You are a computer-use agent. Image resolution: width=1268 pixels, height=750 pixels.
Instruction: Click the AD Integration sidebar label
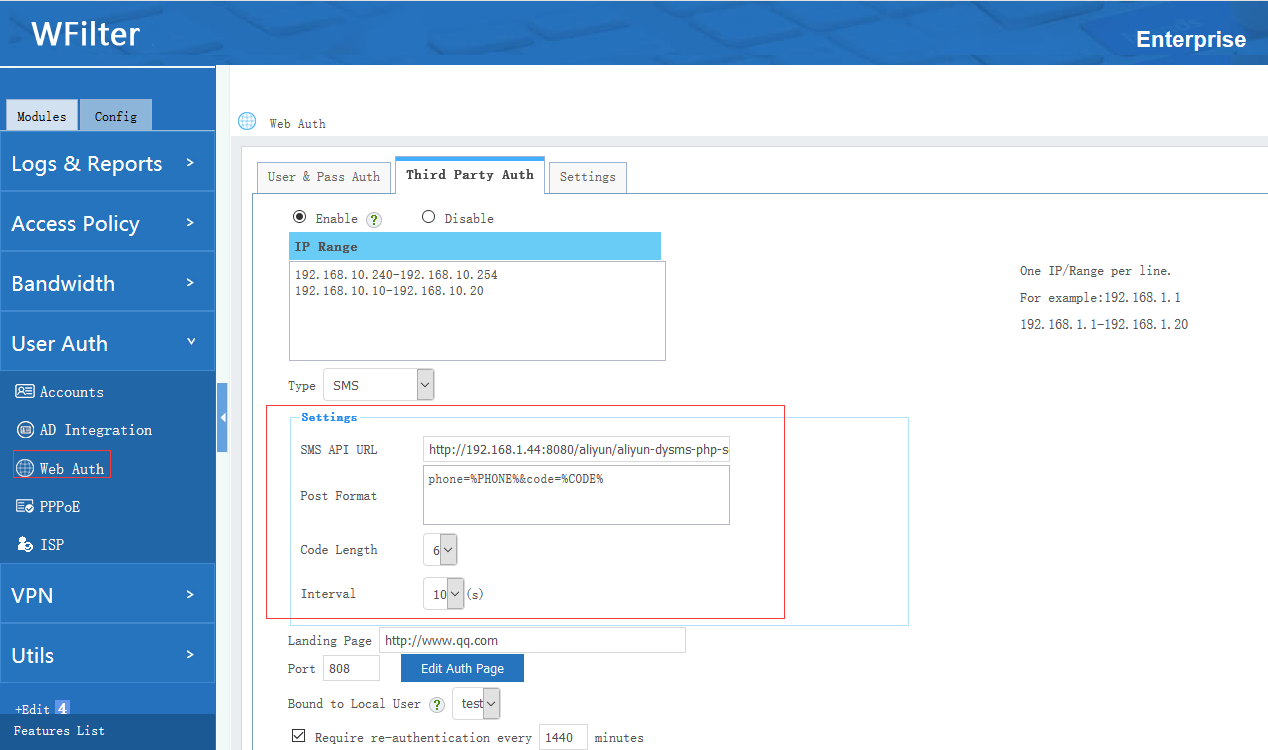tap(96, 430)
